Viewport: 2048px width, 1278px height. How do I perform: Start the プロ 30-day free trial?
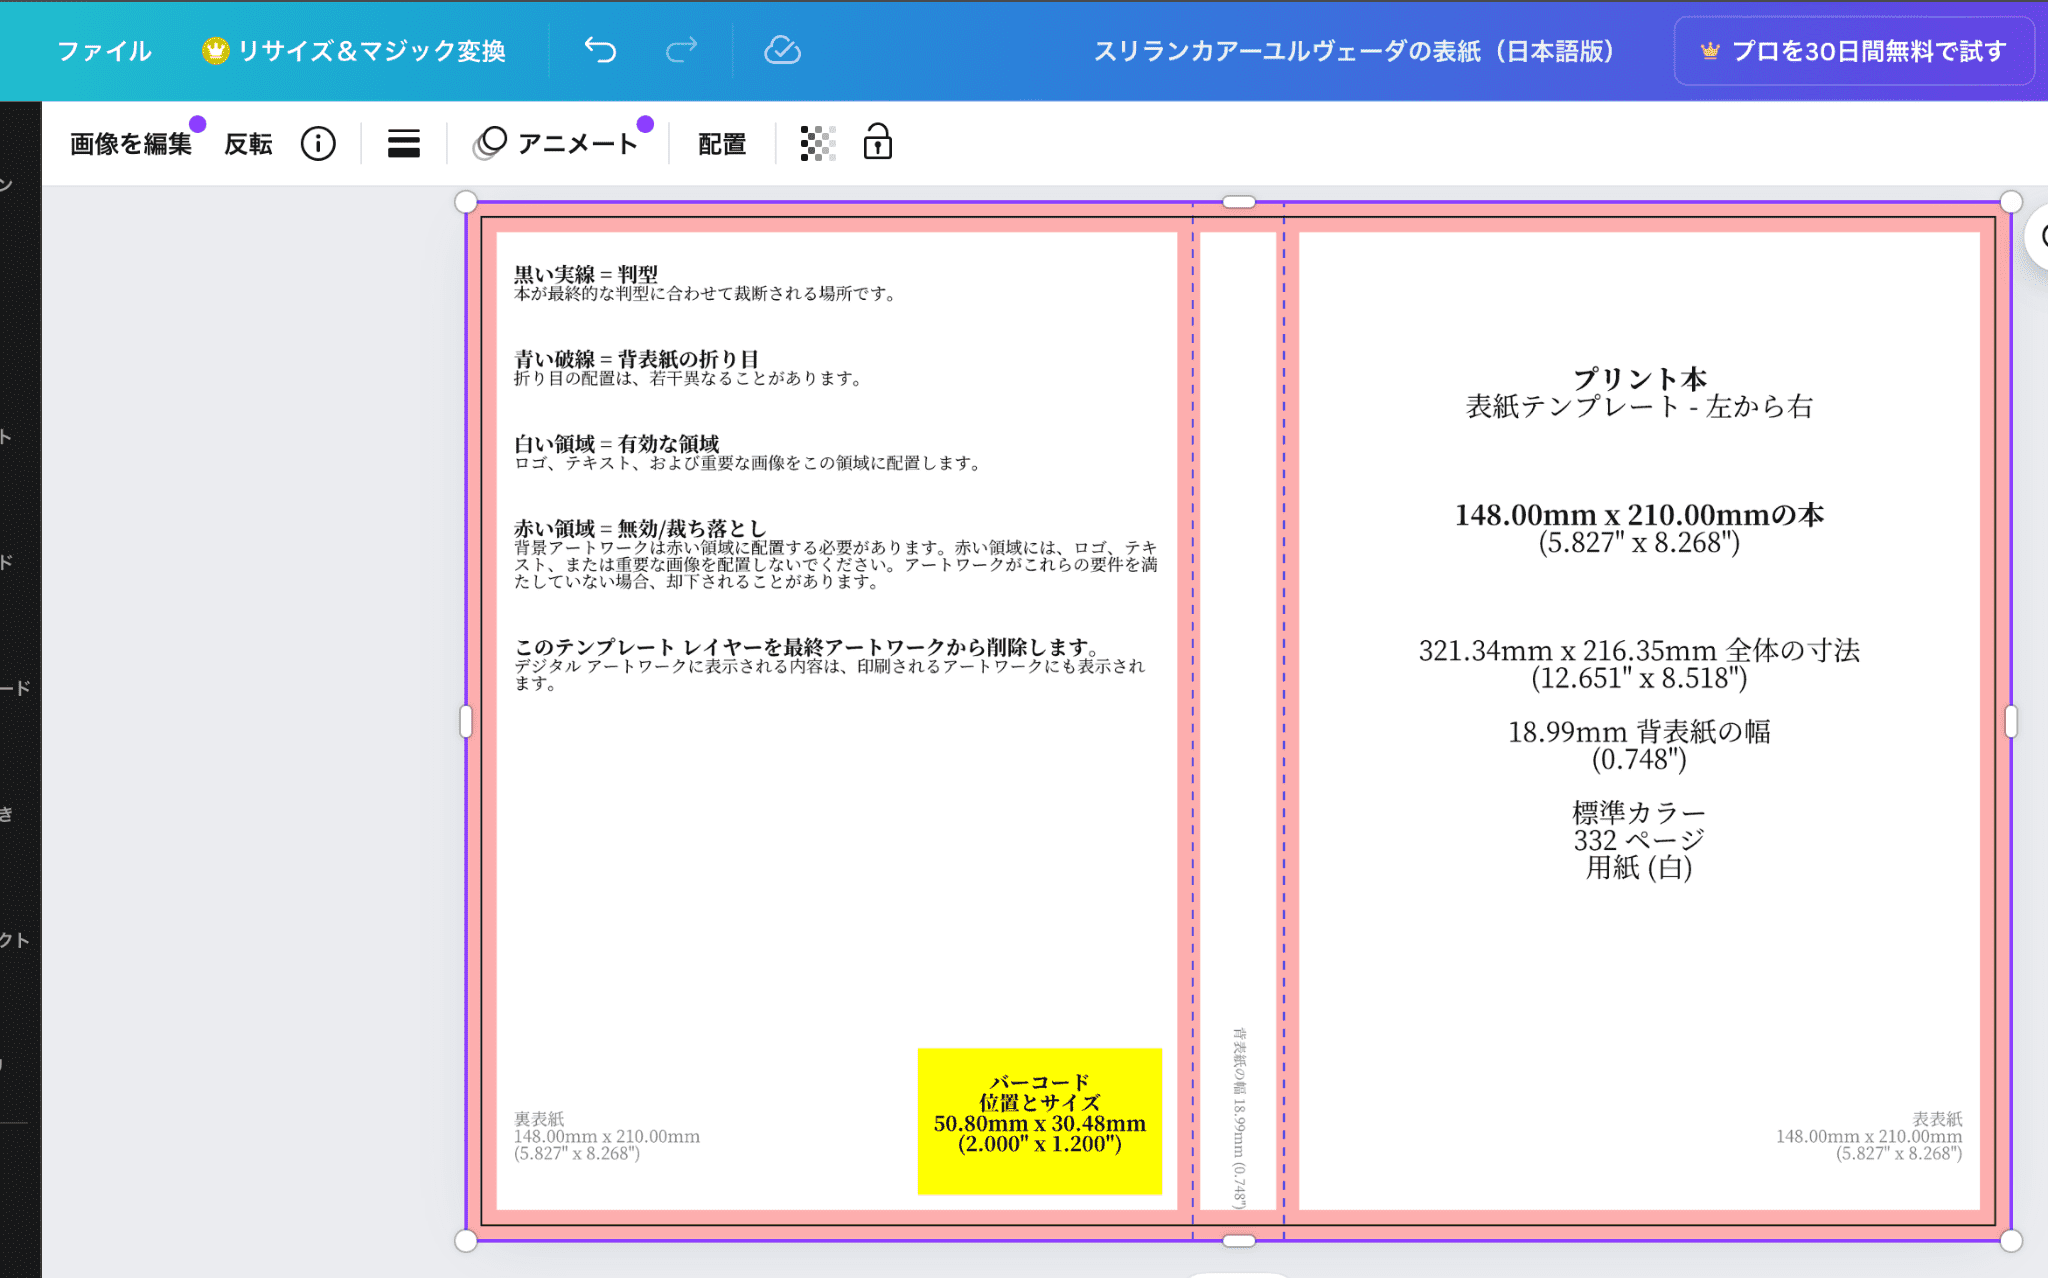click(1853, 50)
